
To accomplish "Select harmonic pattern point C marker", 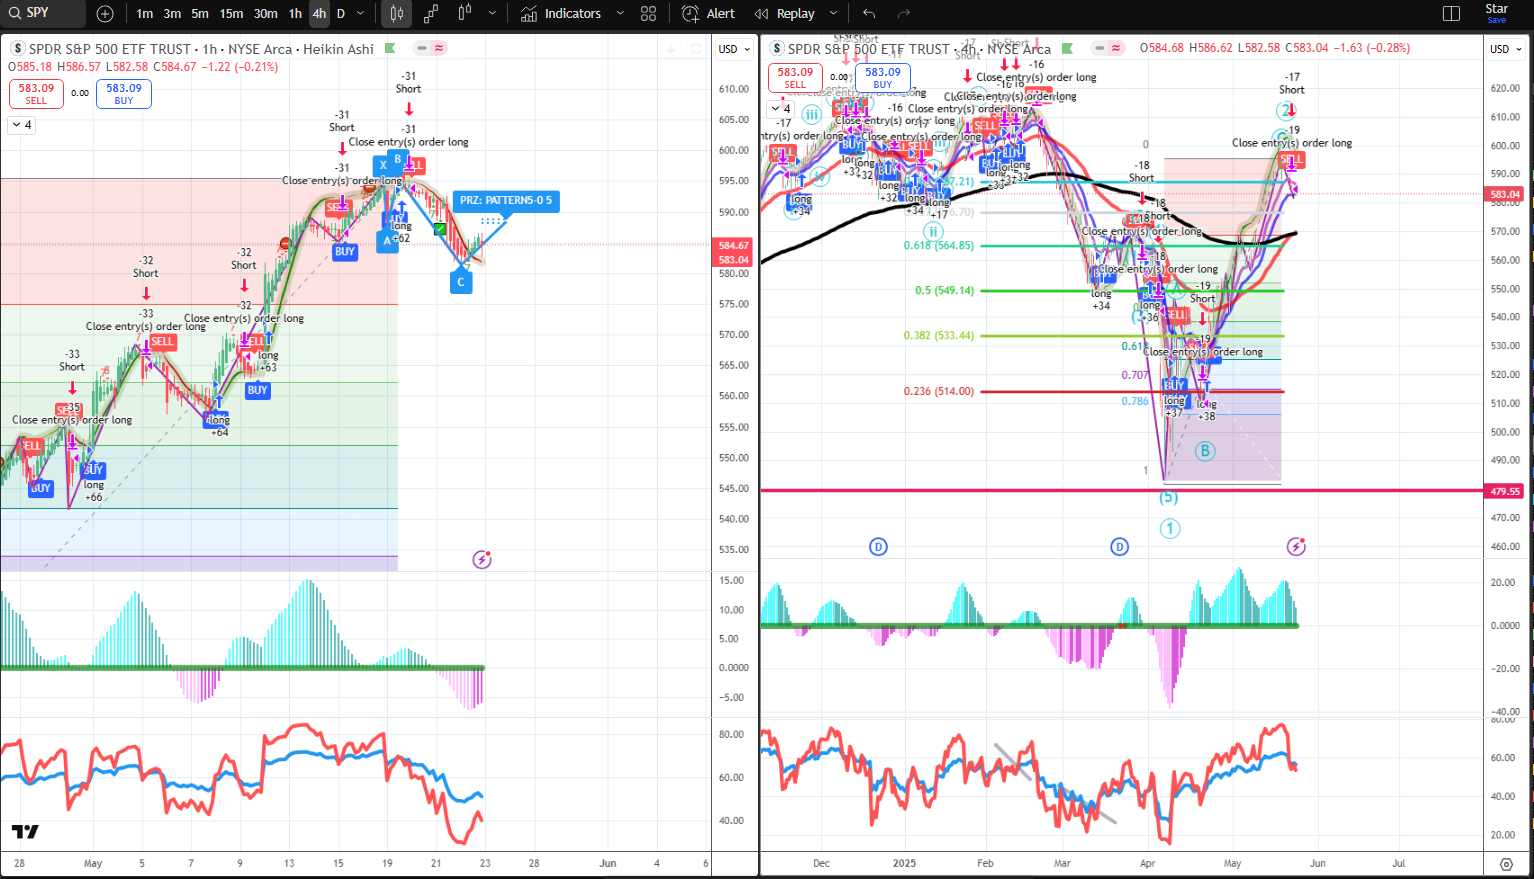I will click(461, 282).
